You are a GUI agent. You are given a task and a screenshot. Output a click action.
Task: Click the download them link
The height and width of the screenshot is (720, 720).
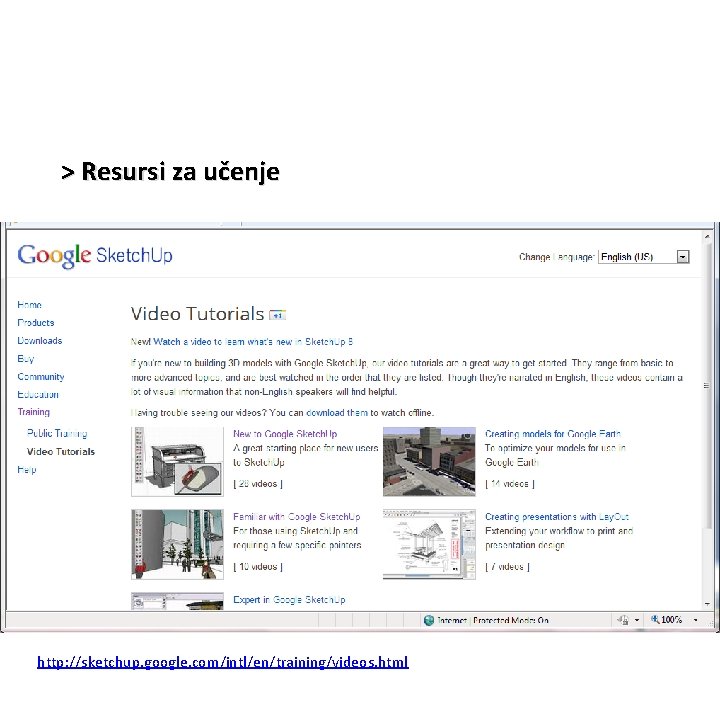[337, 413]
